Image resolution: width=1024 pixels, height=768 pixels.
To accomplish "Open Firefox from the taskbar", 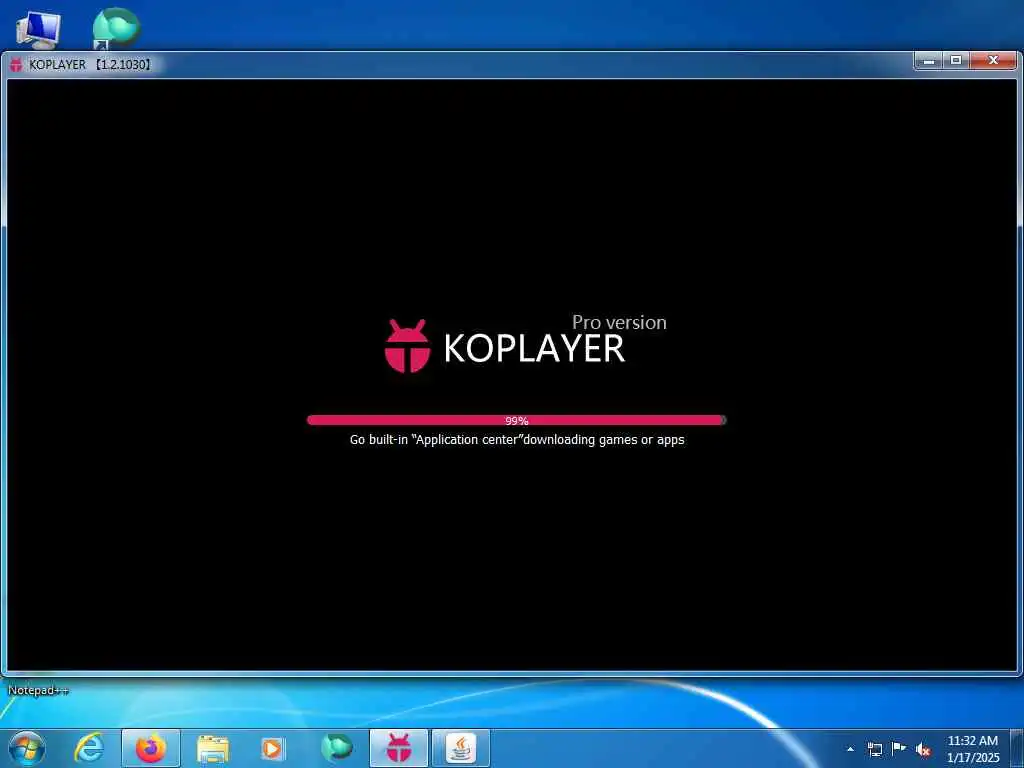I will (x=150, y=748).
